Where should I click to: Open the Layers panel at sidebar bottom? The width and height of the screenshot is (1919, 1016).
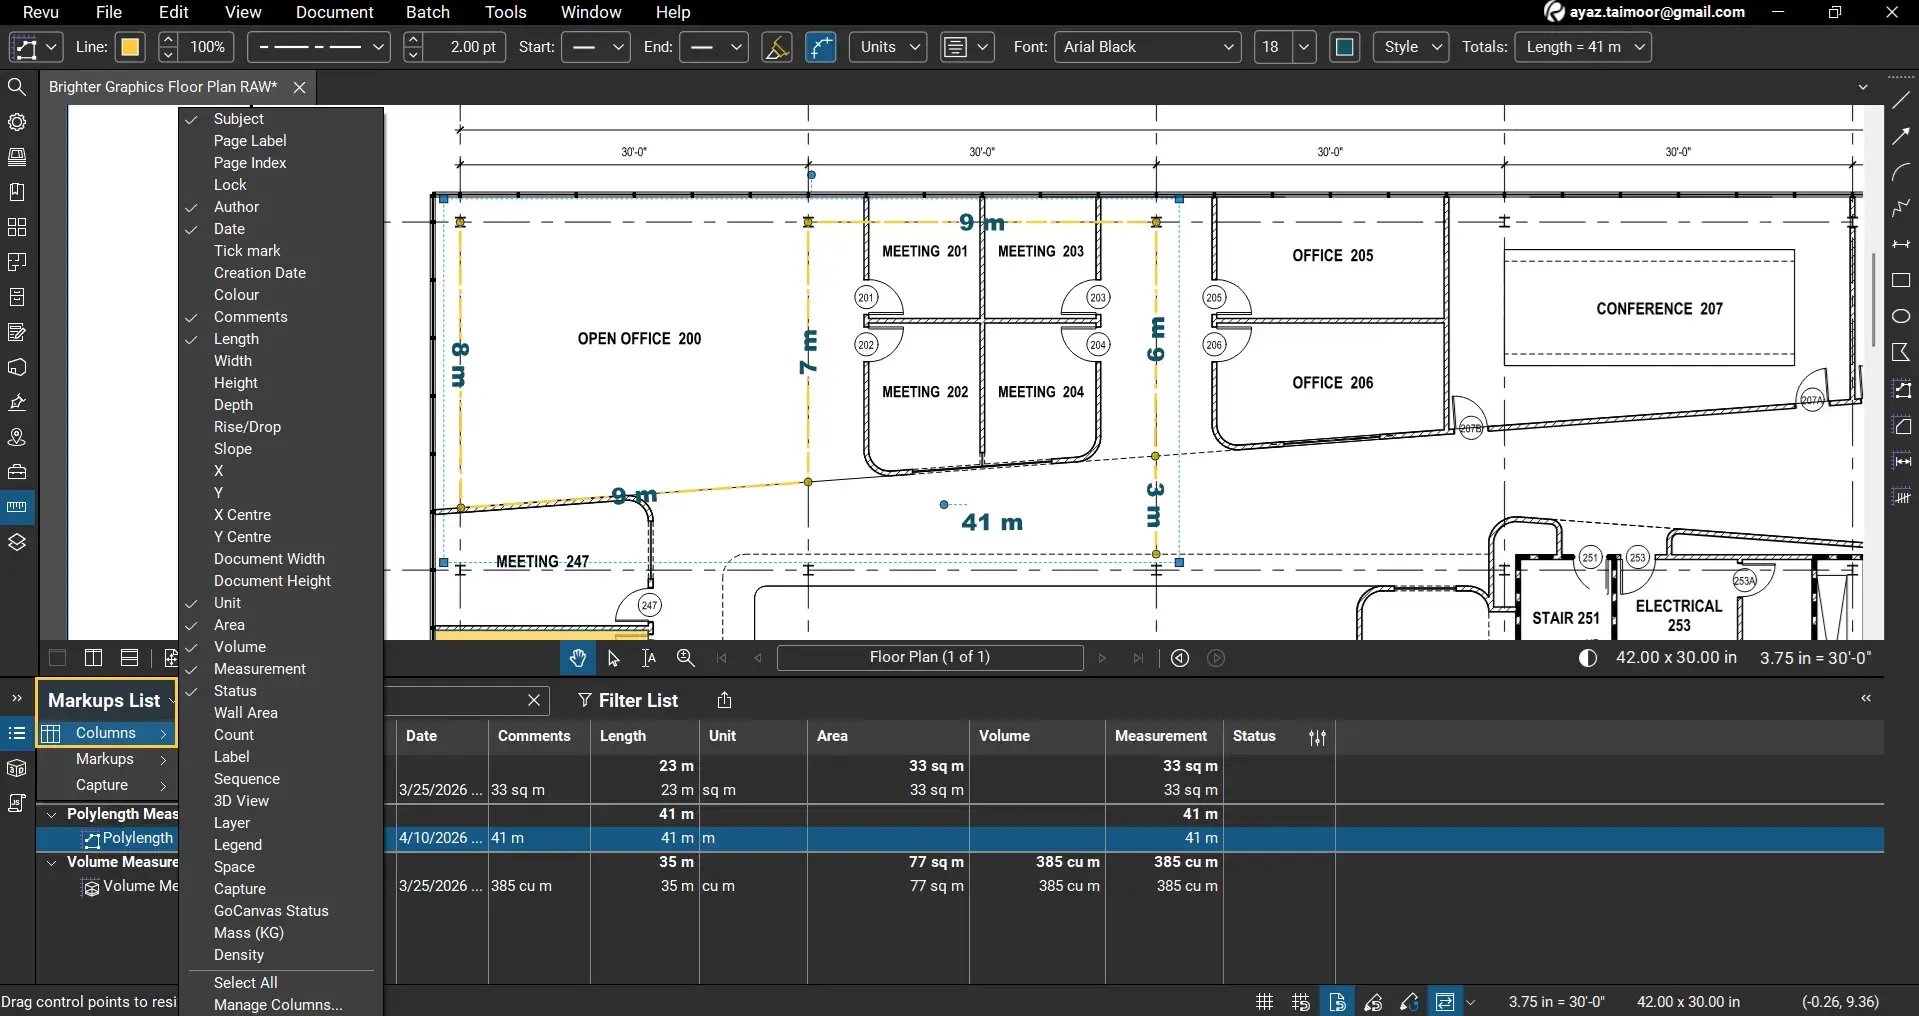(16, 541)
